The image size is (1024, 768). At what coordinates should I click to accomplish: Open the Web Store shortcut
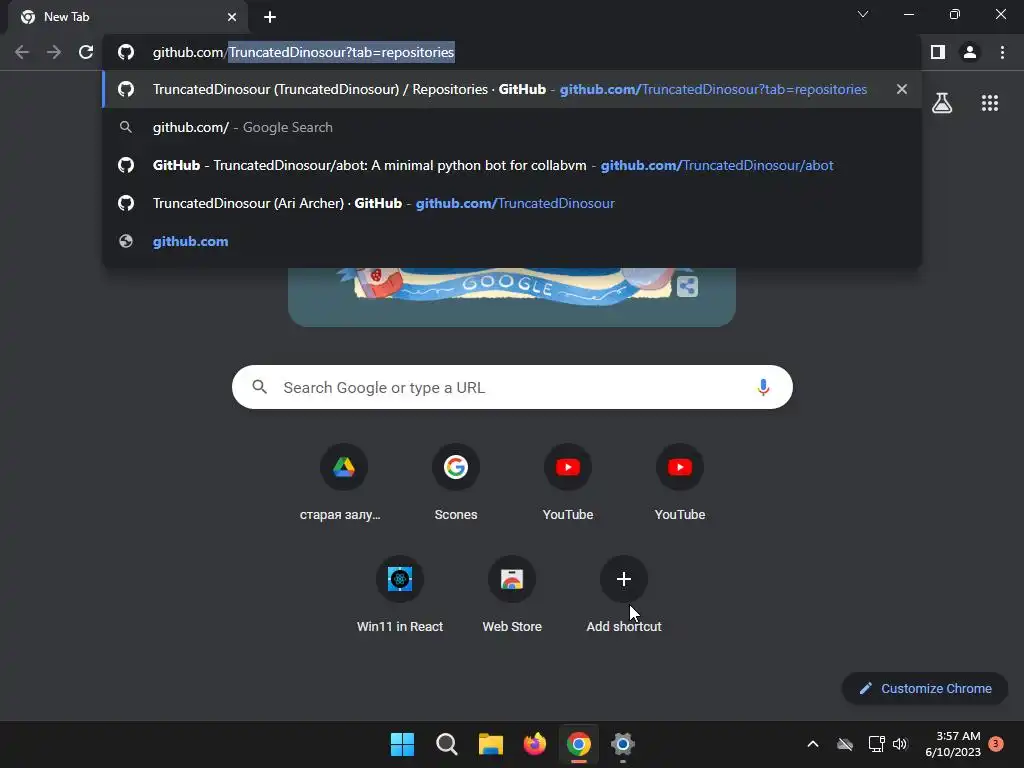[x=512, y=594]
